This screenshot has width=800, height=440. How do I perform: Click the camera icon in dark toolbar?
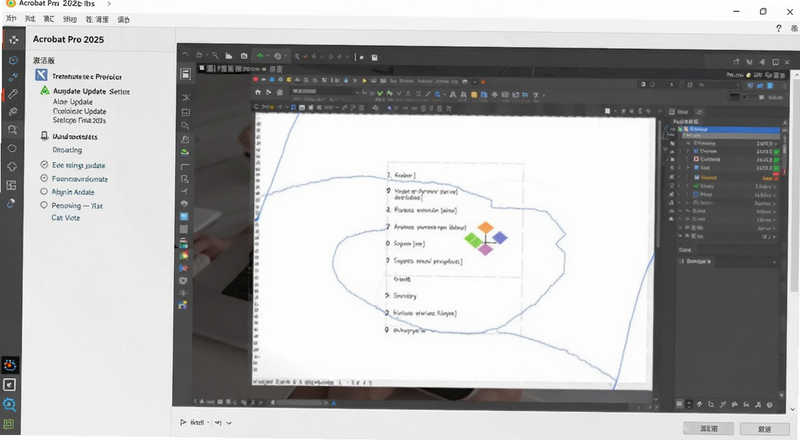pos(244,56)
